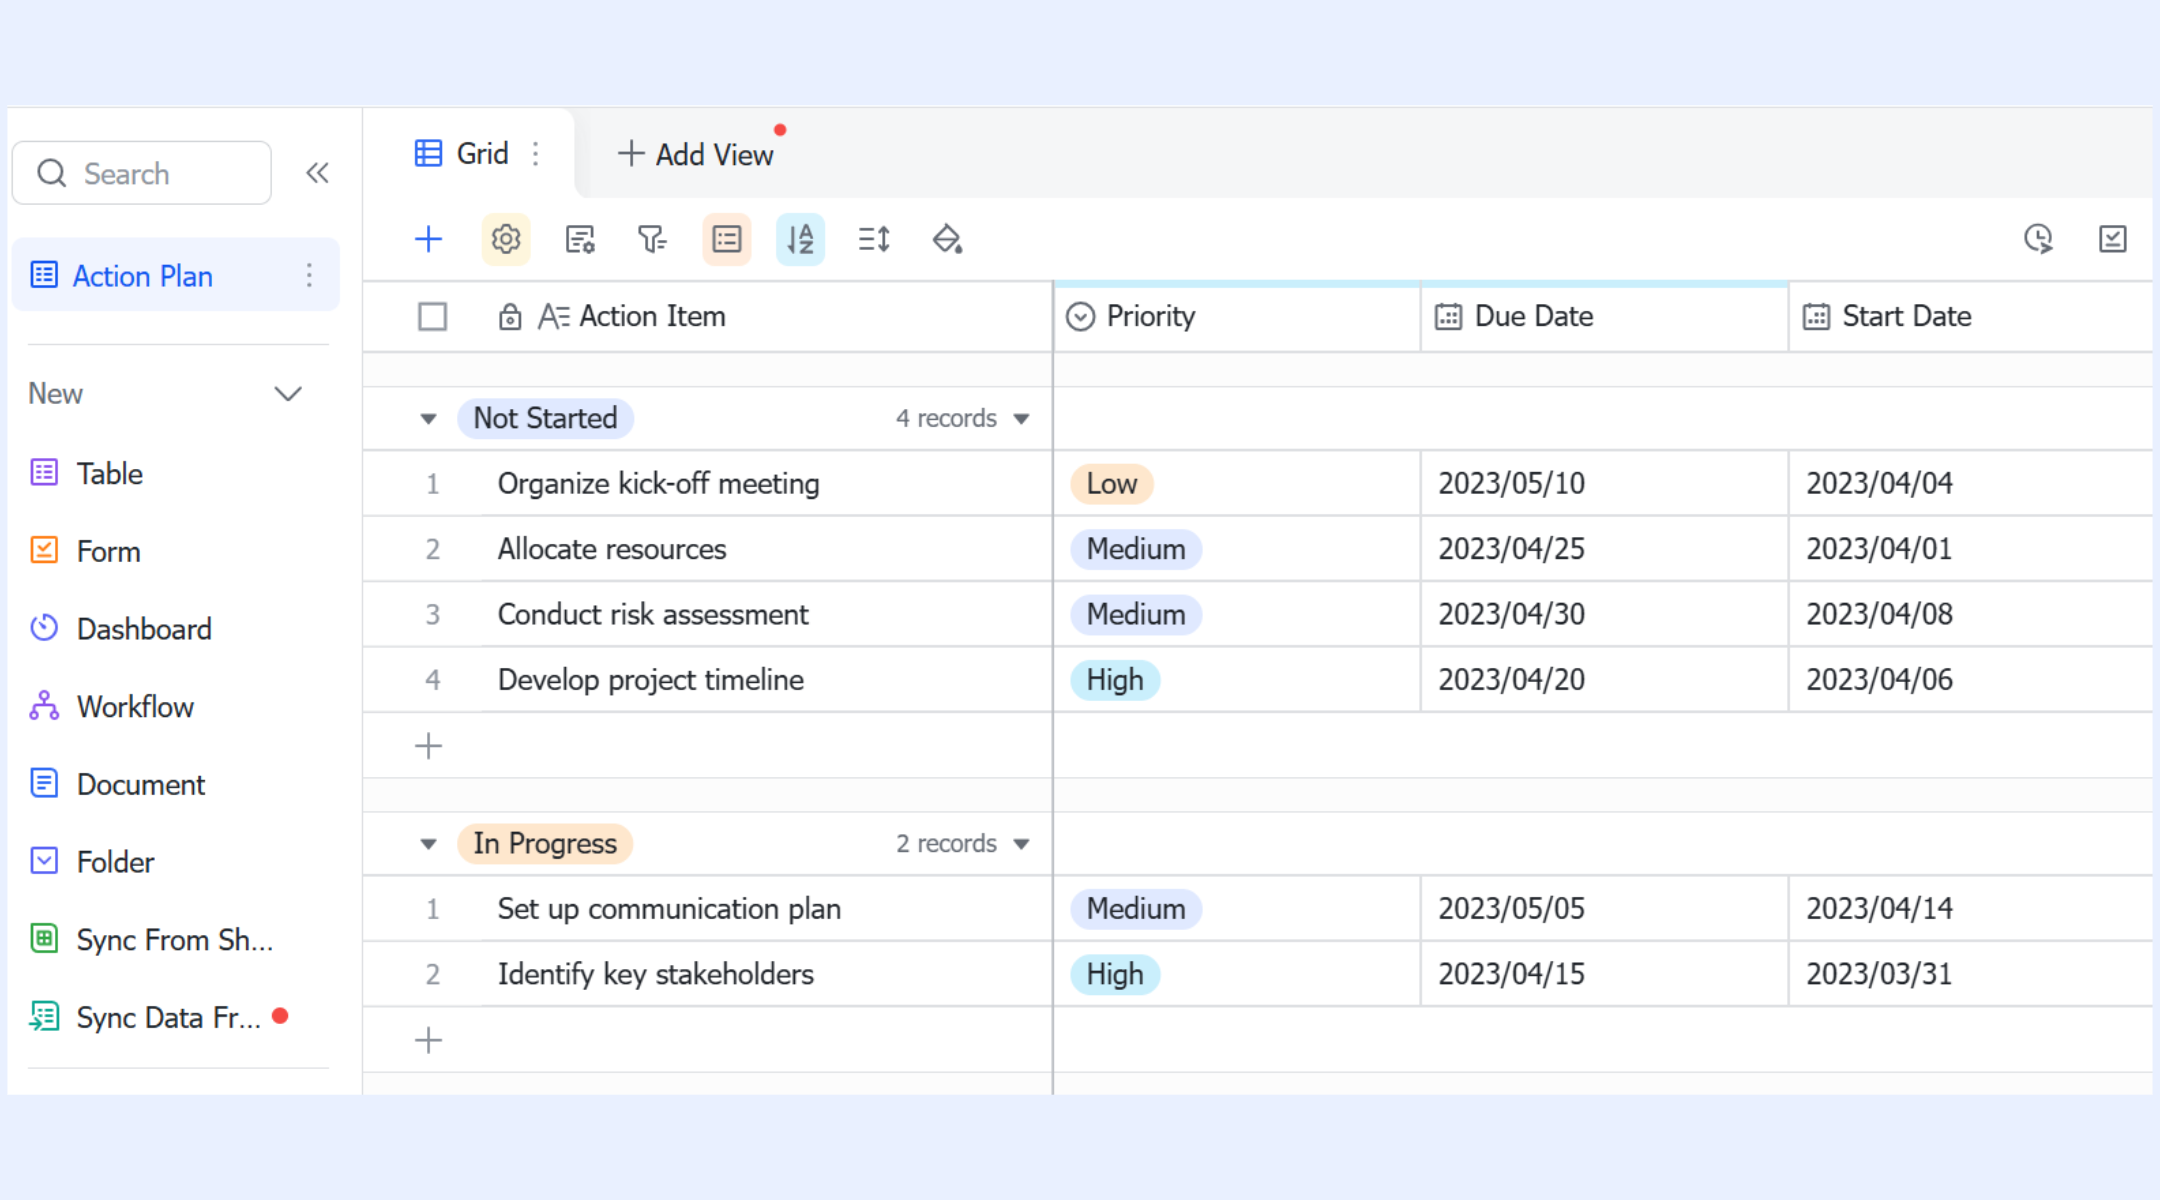The width and height of the screenshot is (2160, 1200).
Task: Click the A-Z sort icon
Action: [800, 239]
